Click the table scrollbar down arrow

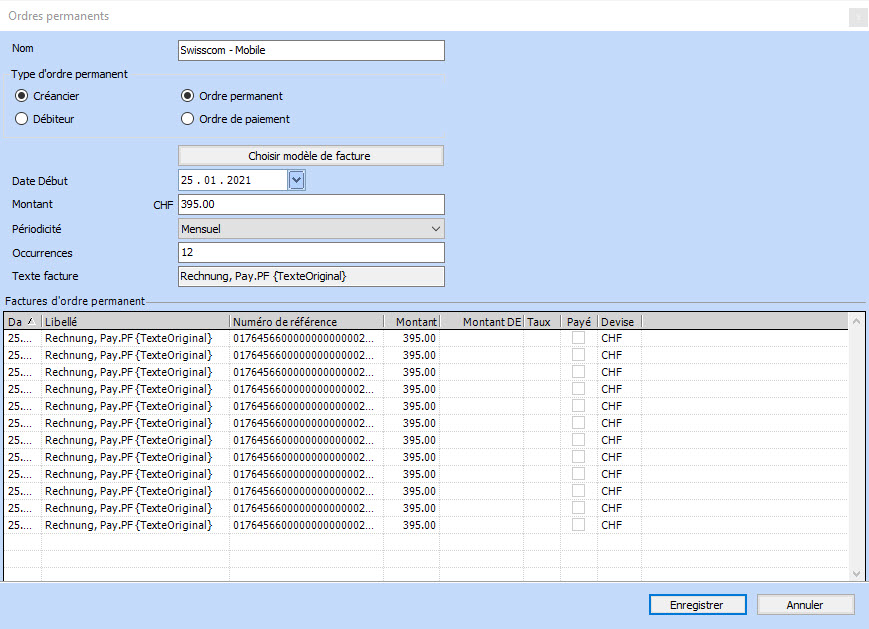(856, 573)
